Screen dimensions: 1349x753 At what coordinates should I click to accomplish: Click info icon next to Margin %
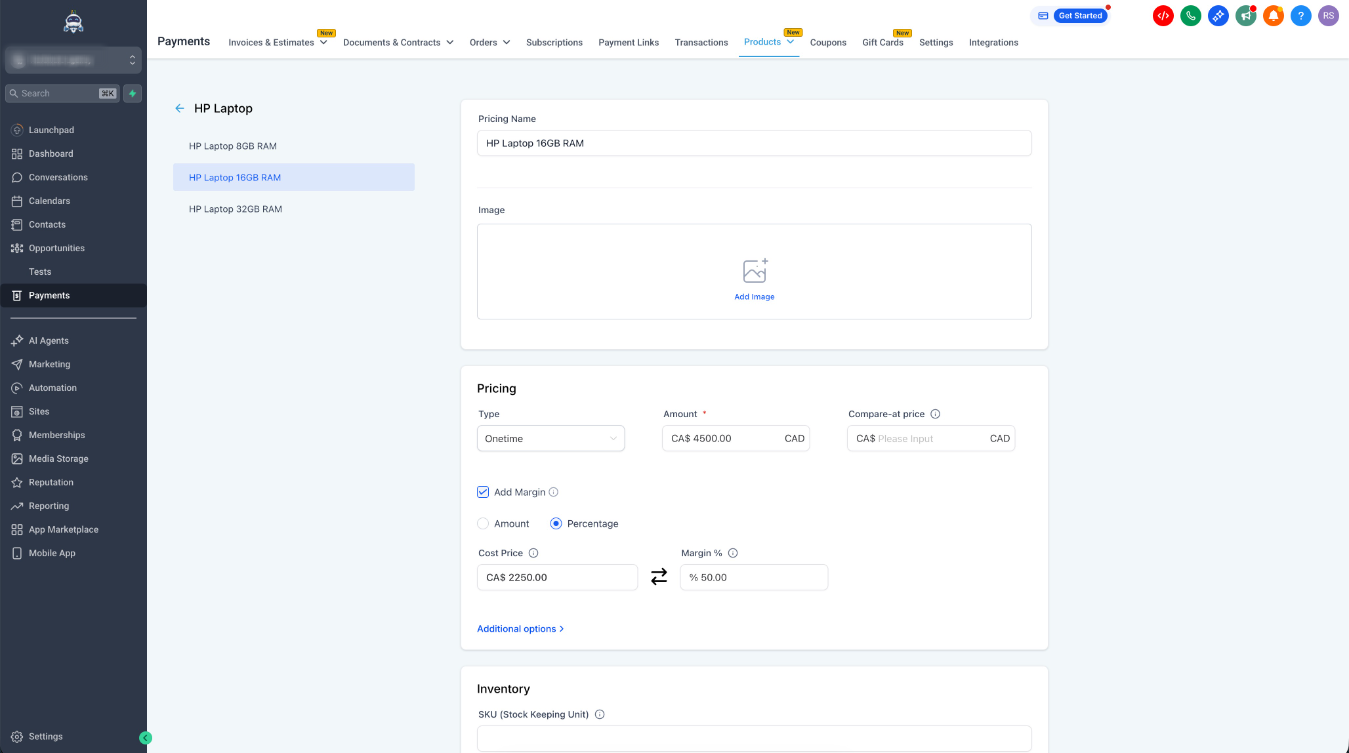coord(733,553)
